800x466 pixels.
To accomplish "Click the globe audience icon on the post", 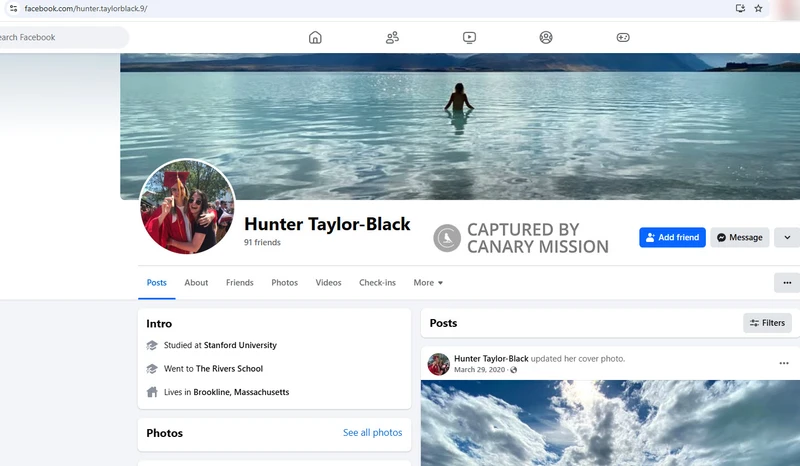I will 514,370.
